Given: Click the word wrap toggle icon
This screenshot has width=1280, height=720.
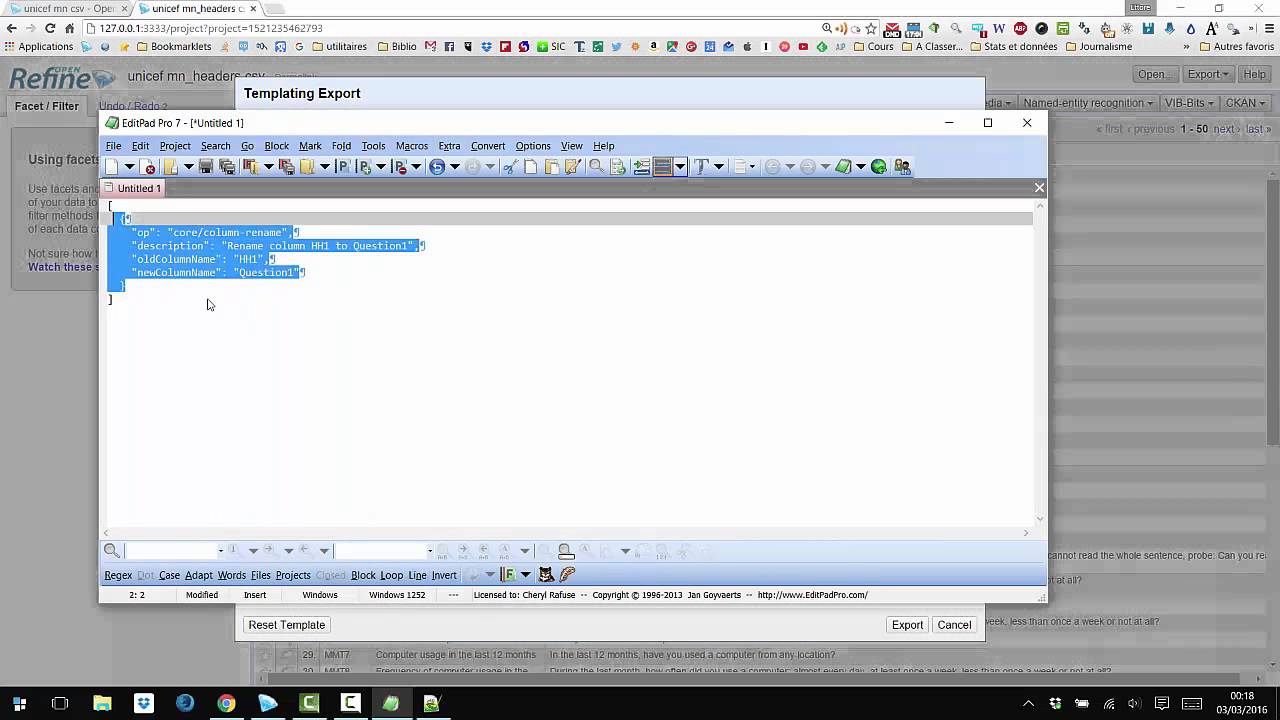Looking at the screenshot, I should pos(642,167).
